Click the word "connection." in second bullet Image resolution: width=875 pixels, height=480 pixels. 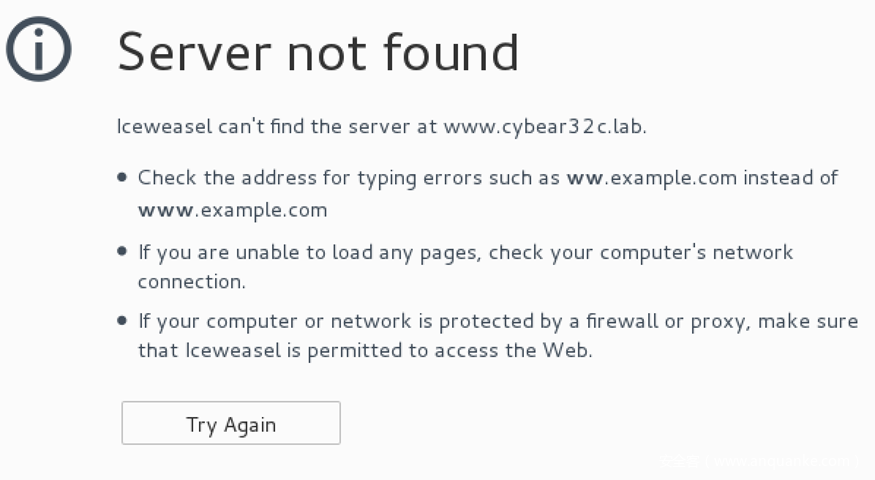191,282
